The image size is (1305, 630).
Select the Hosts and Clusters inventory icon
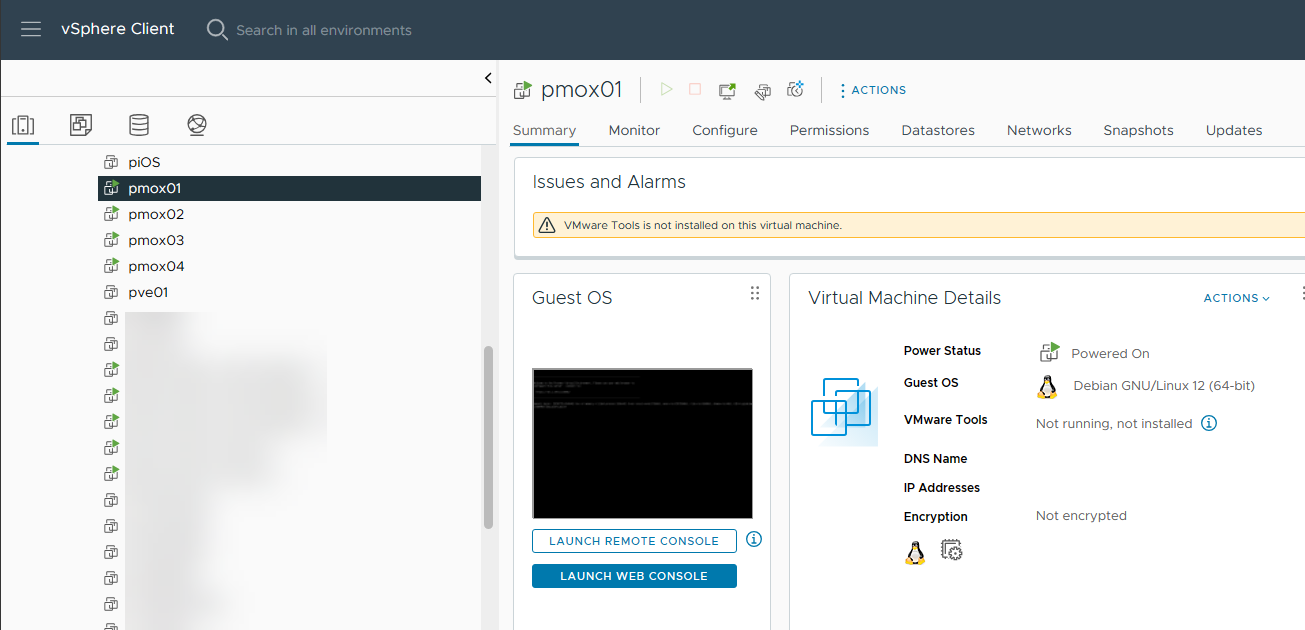pos(23,125)
